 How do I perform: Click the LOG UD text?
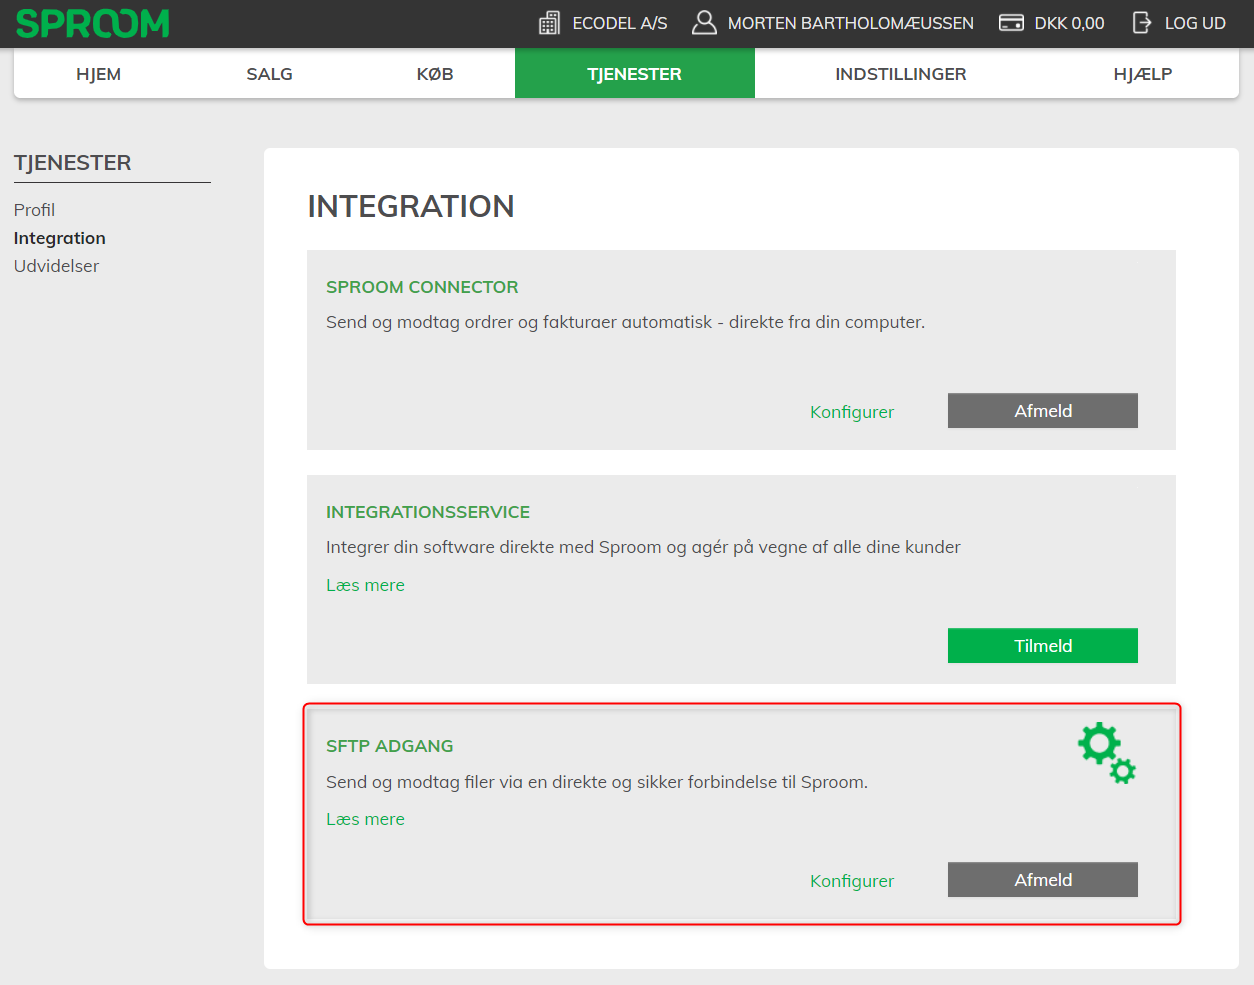pos(1195,23)
